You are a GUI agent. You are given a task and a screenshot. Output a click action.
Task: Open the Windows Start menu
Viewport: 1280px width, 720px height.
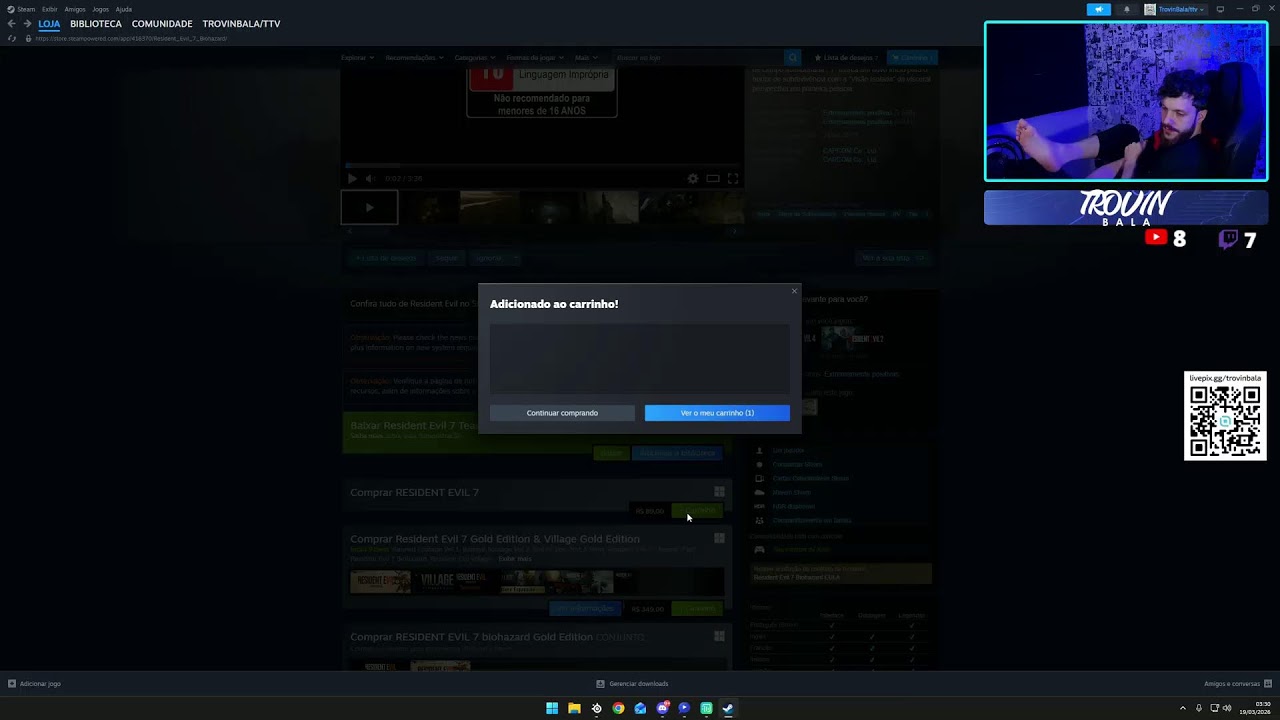coord(552,708)
